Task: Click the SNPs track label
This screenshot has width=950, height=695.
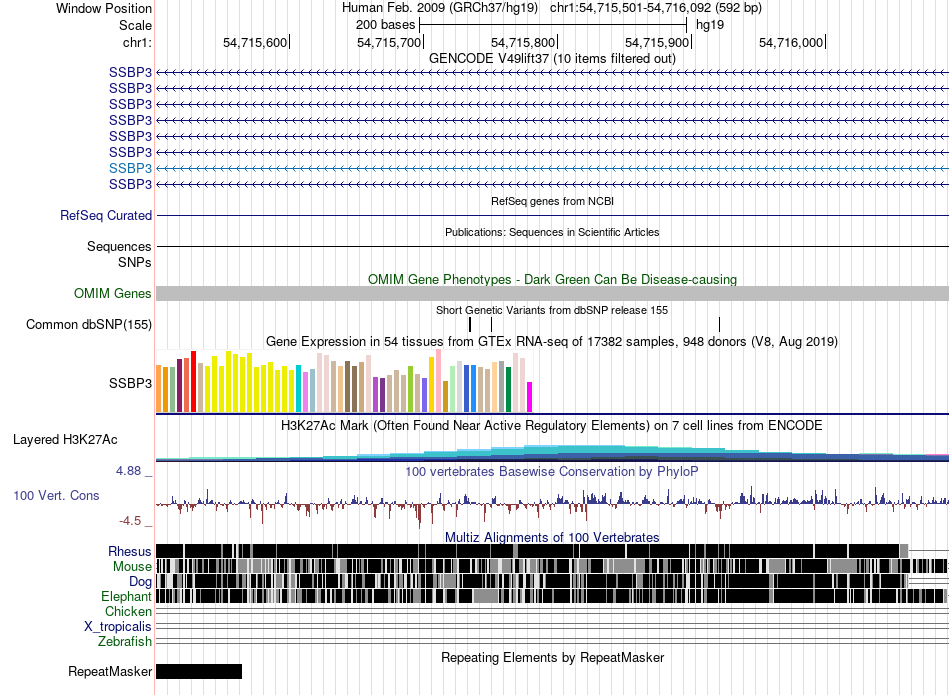Action: point(135,262)
